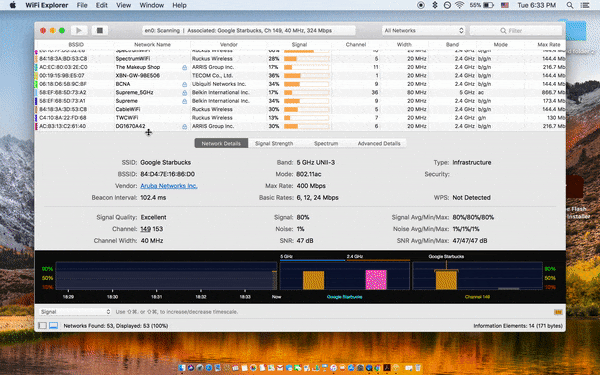The width and height of the screenshot is (600, 375).
Task: Switch to the Network Details tab
Action: pyautogui.click(x=221, y=143)
